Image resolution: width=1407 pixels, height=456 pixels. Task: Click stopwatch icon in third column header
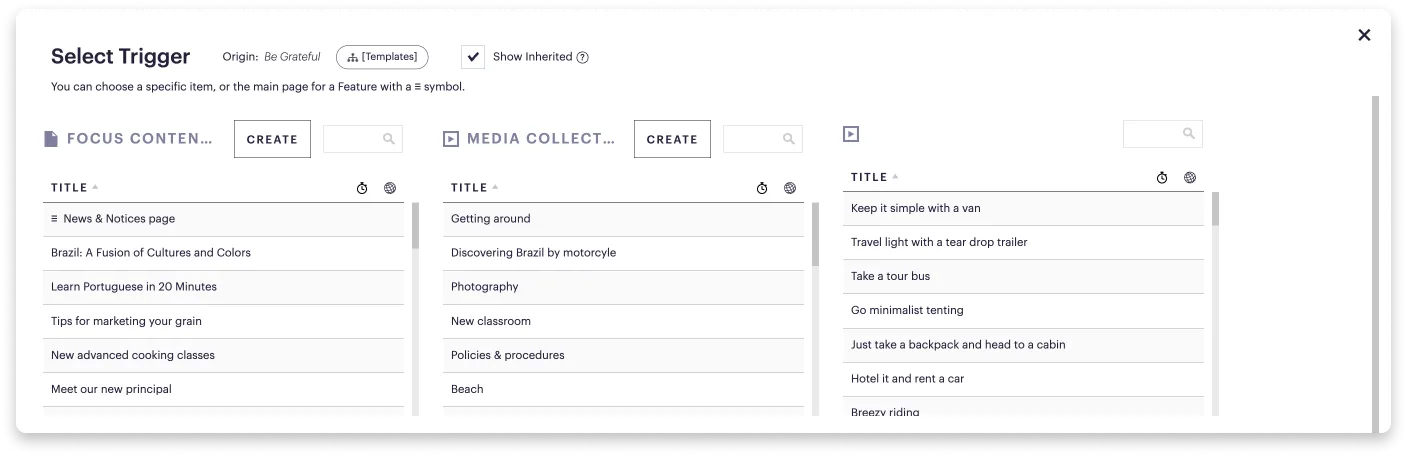coord(1162,178)
